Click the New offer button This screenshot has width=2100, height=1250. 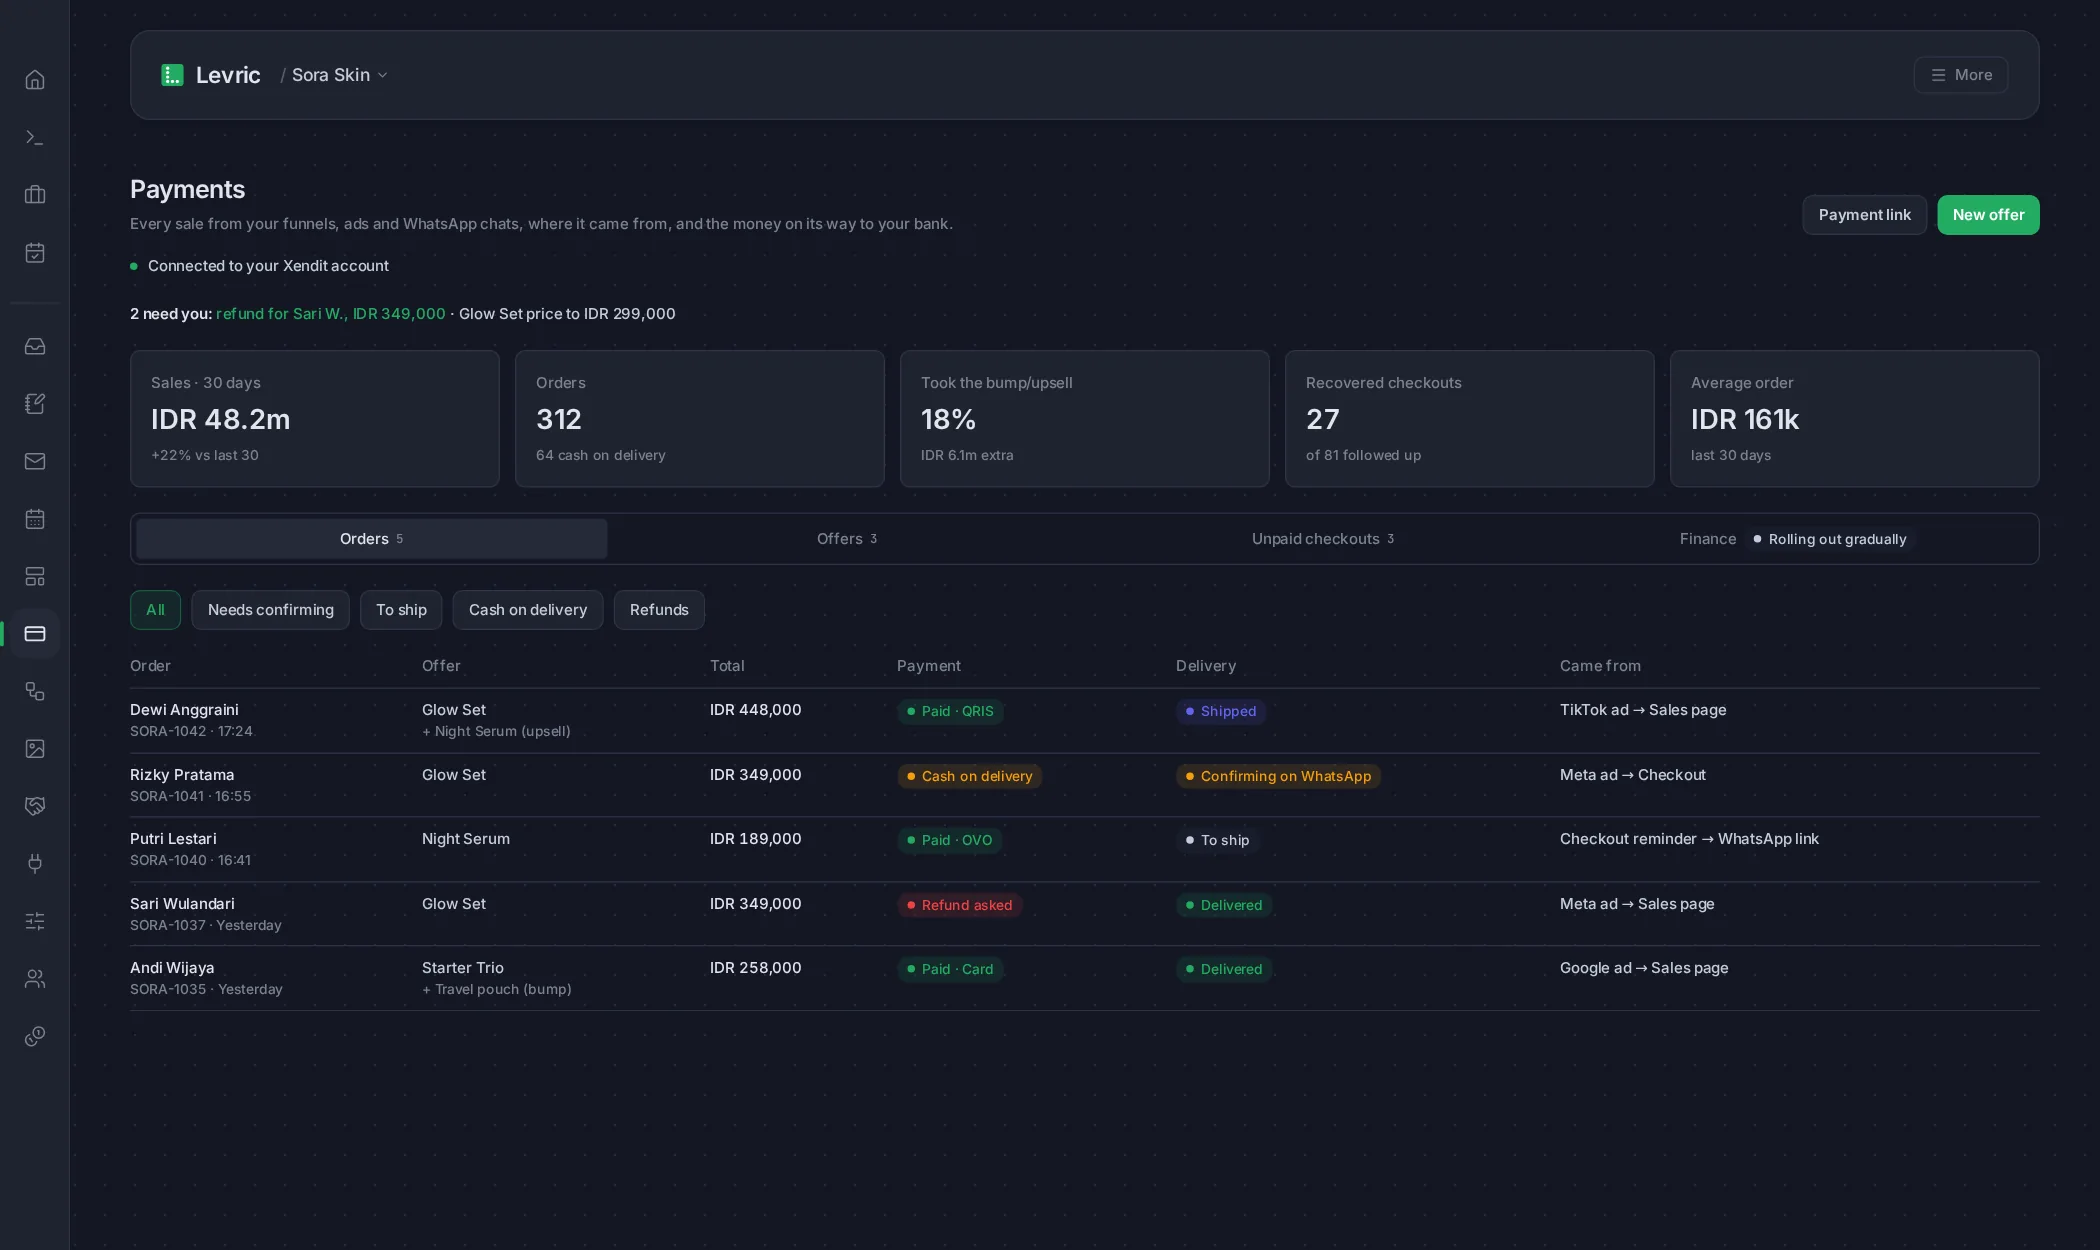click(x=1988, y=215)
